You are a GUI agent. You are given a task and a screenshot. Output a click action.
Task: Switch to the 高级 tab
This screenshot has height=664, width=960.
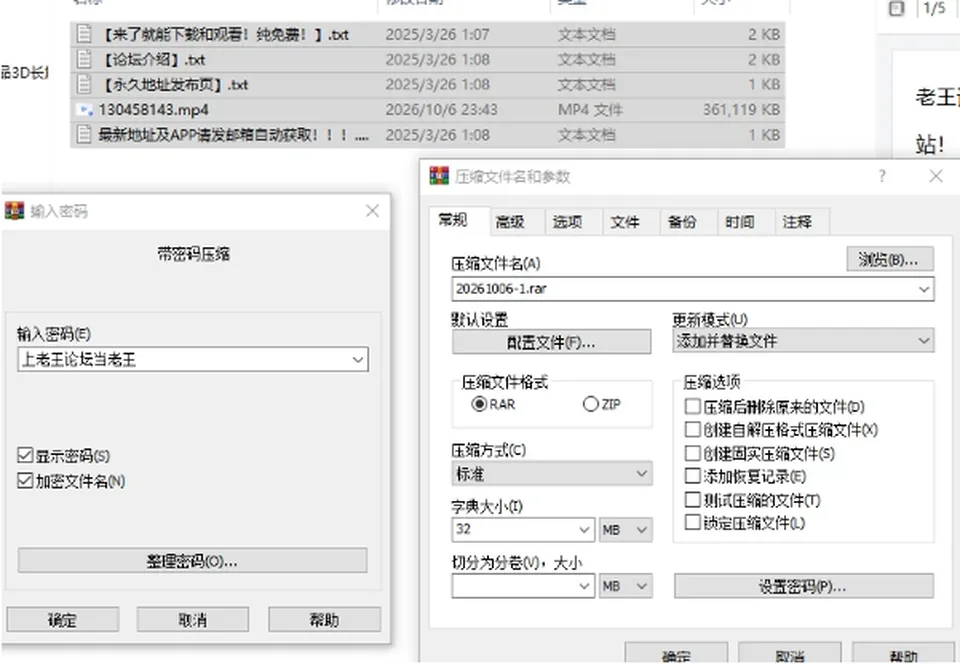point(511,222)
